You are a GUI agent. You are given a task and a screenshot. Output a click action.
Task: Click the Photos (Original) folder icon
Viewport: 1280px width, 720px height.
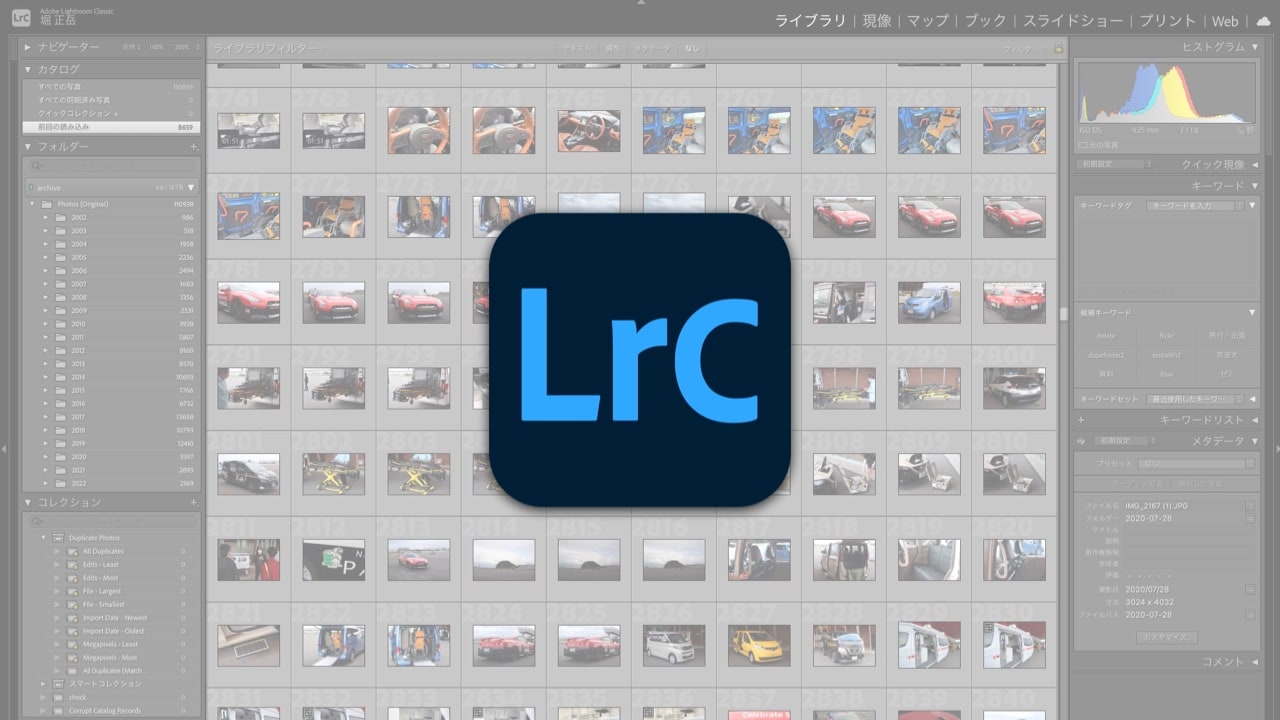pos(47,204)
